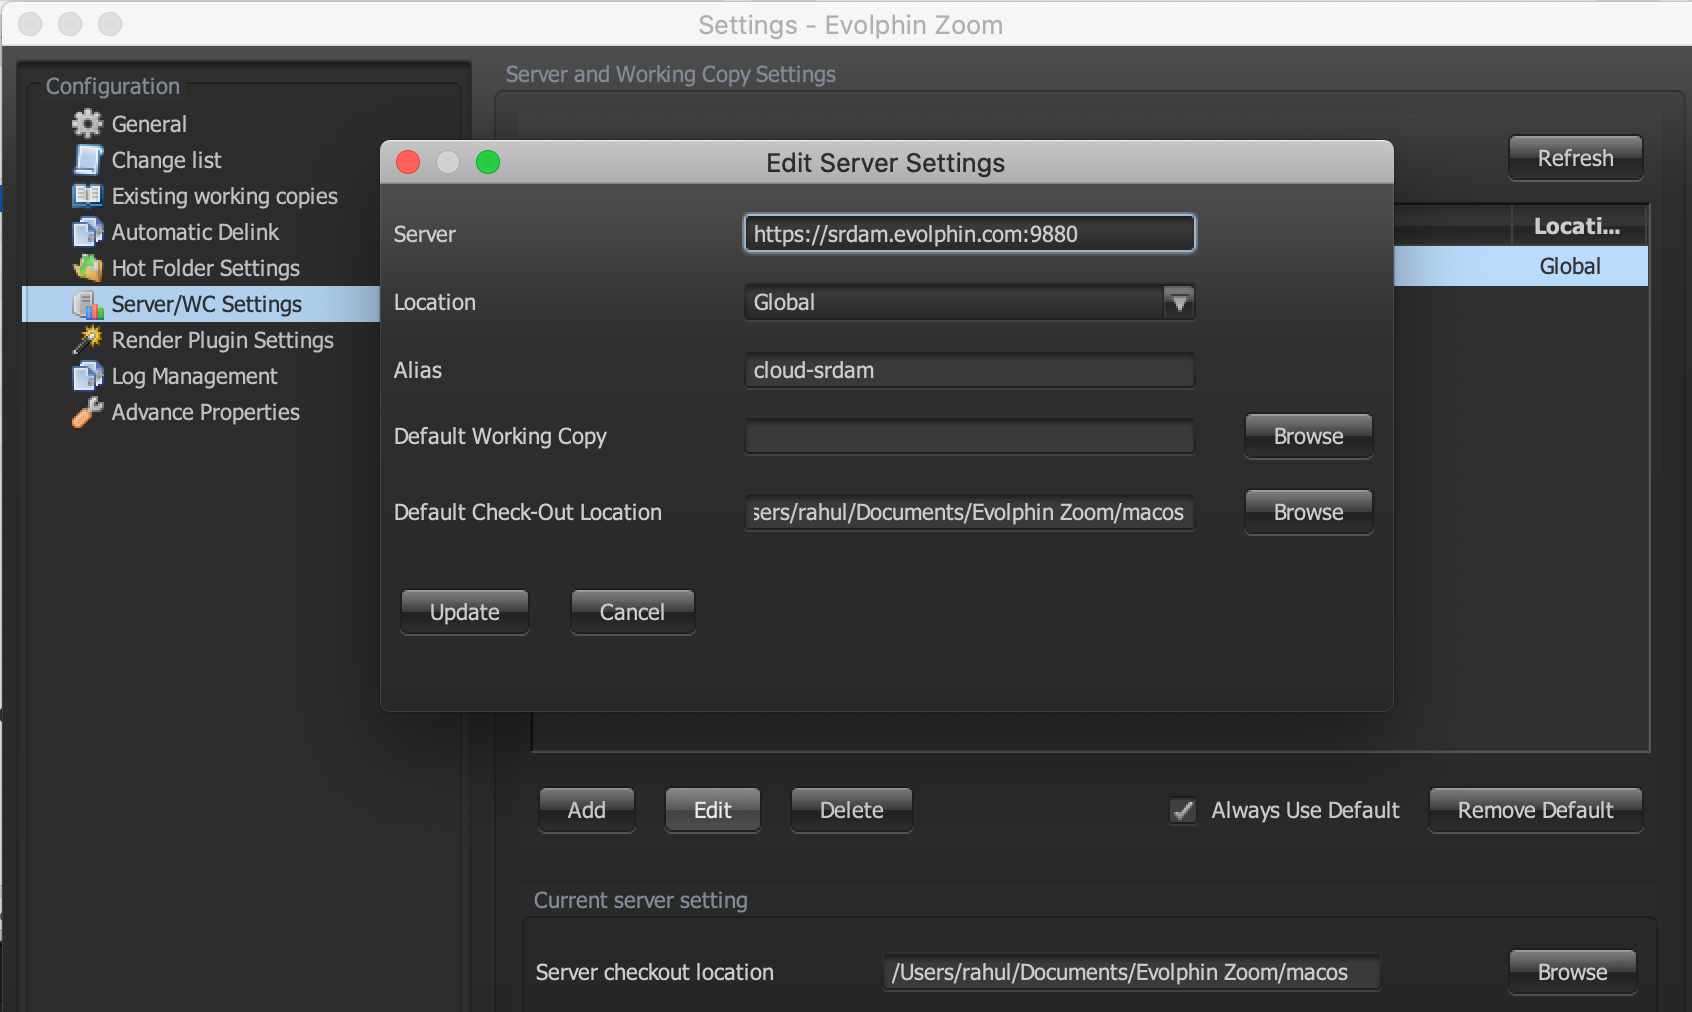
Task: Expand the Location dropdown arrow
Action: click(1179, 302)
